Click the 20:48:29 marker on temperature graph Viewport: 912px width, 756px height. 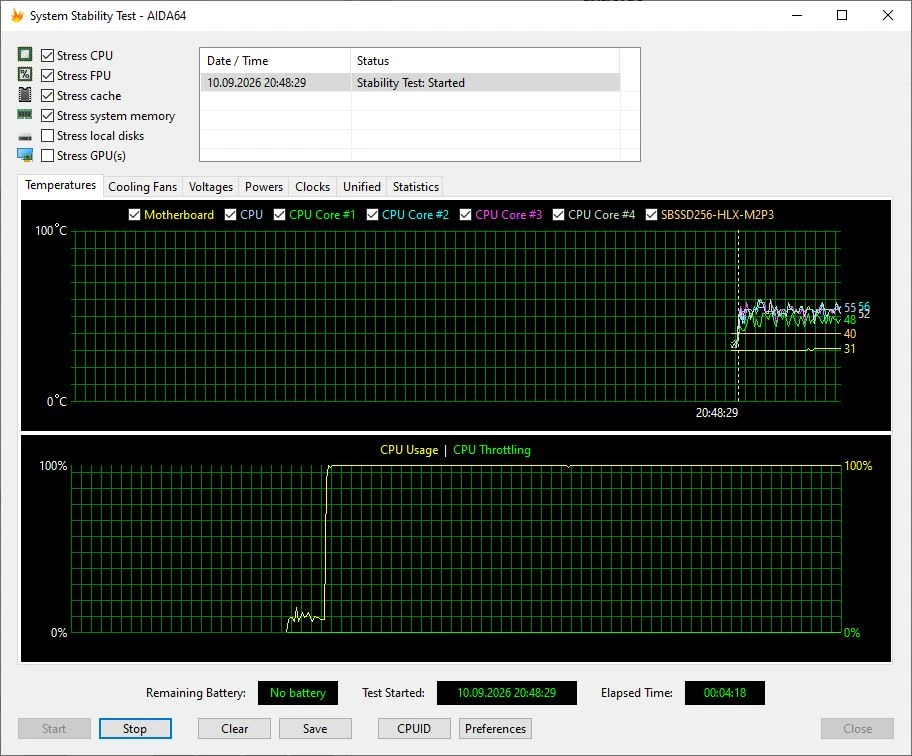(x=717, y=412)
